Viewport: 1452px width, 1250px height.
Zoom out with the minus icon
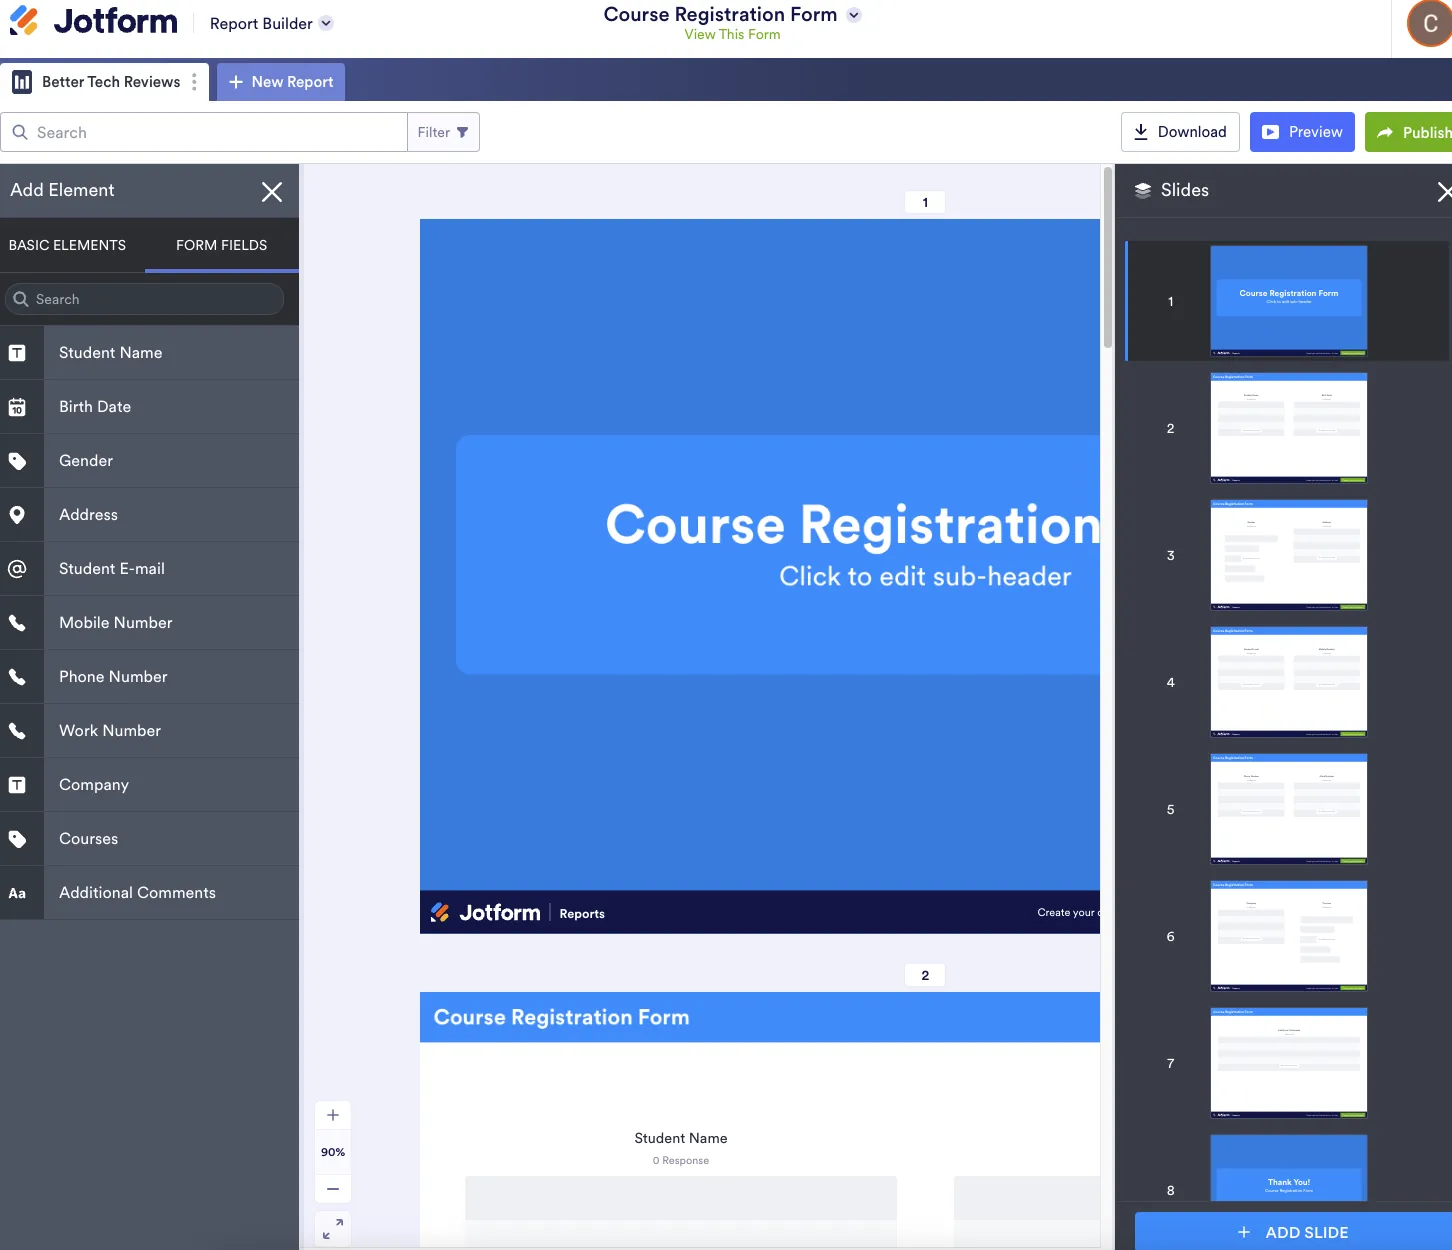(x=333, y=1189)
